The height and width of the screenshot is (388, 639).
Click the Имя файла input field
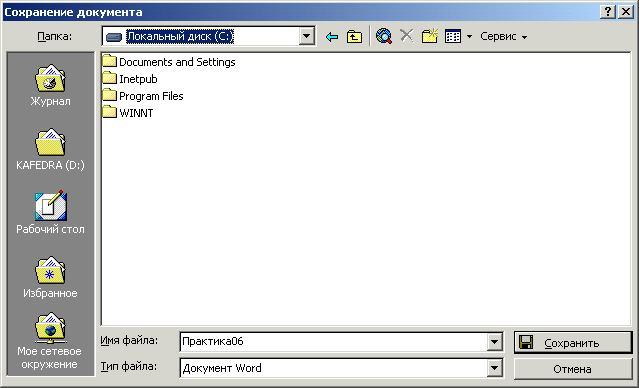[333, 342]
